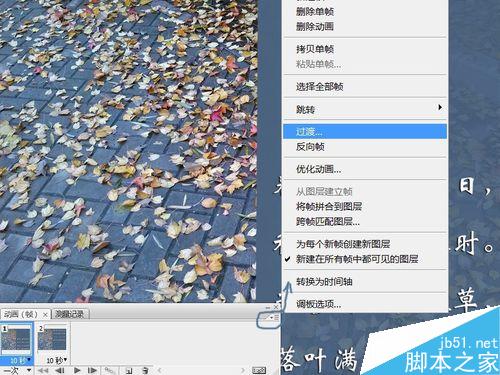The height and width of the screenshot is (375, 500).
Task: Select next frame button
Action: click(92, 370)
